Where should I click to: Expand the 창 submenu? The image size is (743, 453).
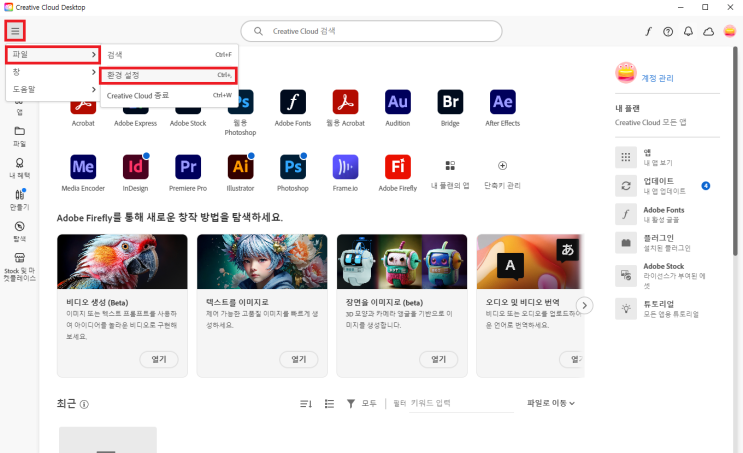[x=53, y=72]
